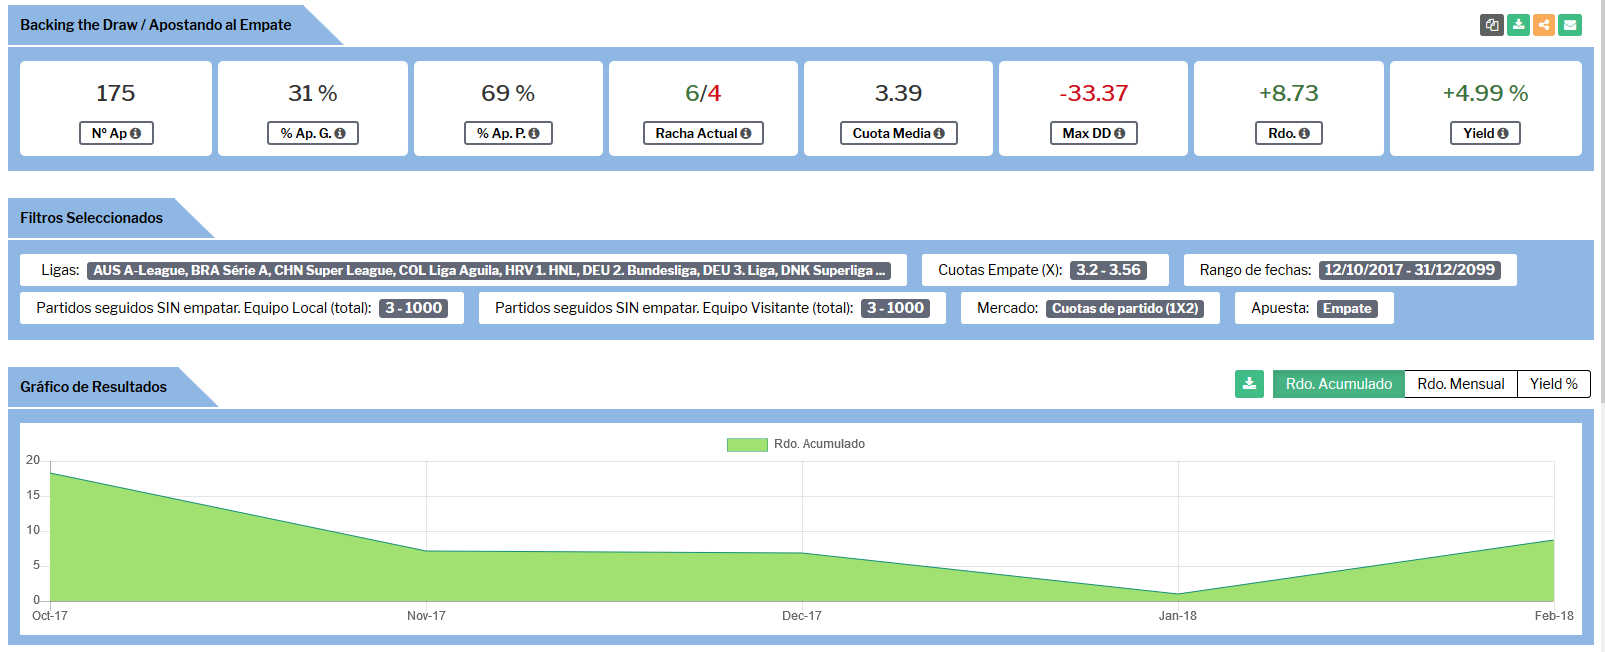
Task: Click the green download icon in header
Action: pos(1518,25)
